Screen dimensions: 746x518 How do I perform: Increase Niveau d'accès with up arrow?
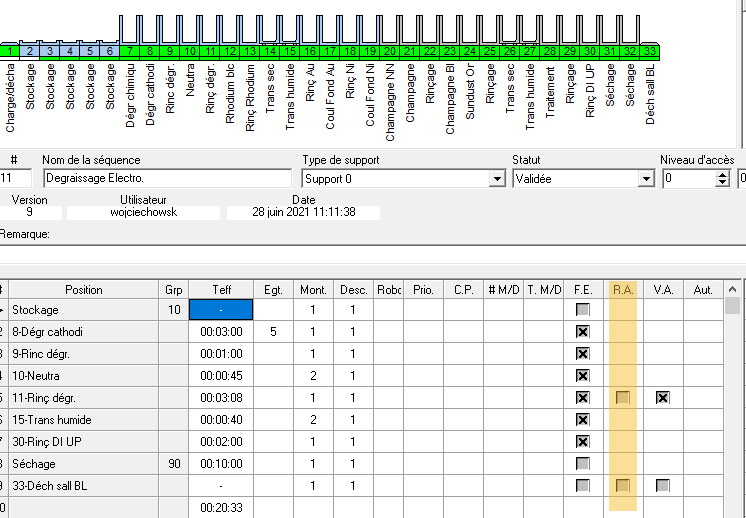[723, 174]
